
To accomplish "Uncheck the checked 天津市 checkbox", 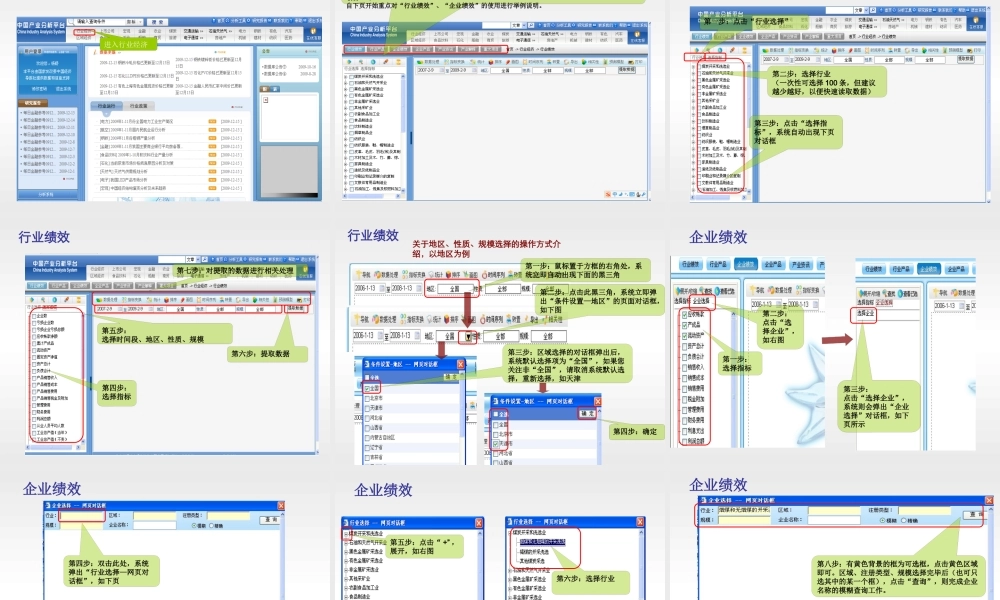I will [496, 443].
